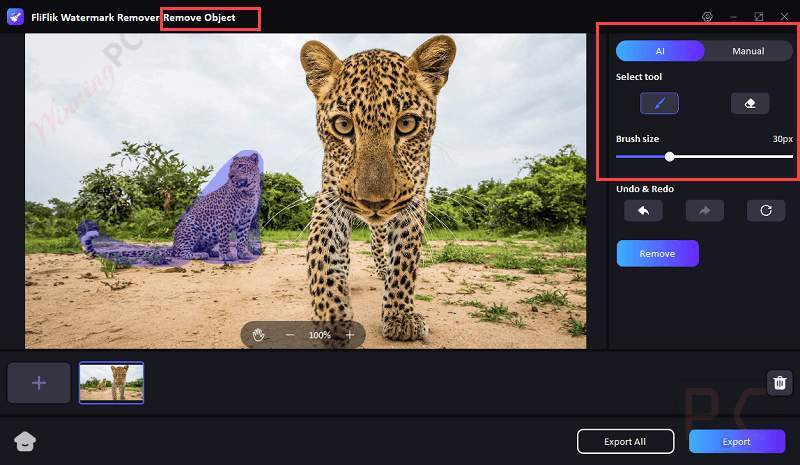Delete image with the trash icon
Screen dimensions: 800x465
780,382
